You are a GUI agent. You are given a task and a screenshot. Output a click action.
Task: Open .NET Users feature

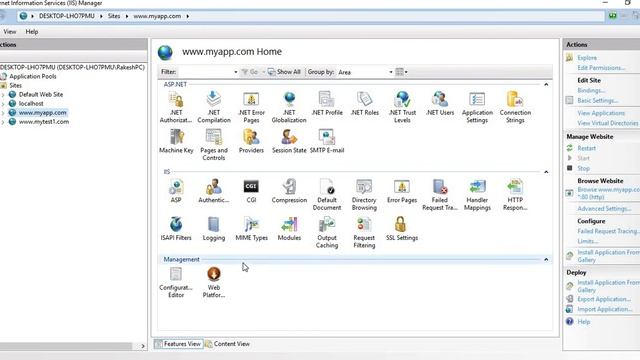[440, 104]
